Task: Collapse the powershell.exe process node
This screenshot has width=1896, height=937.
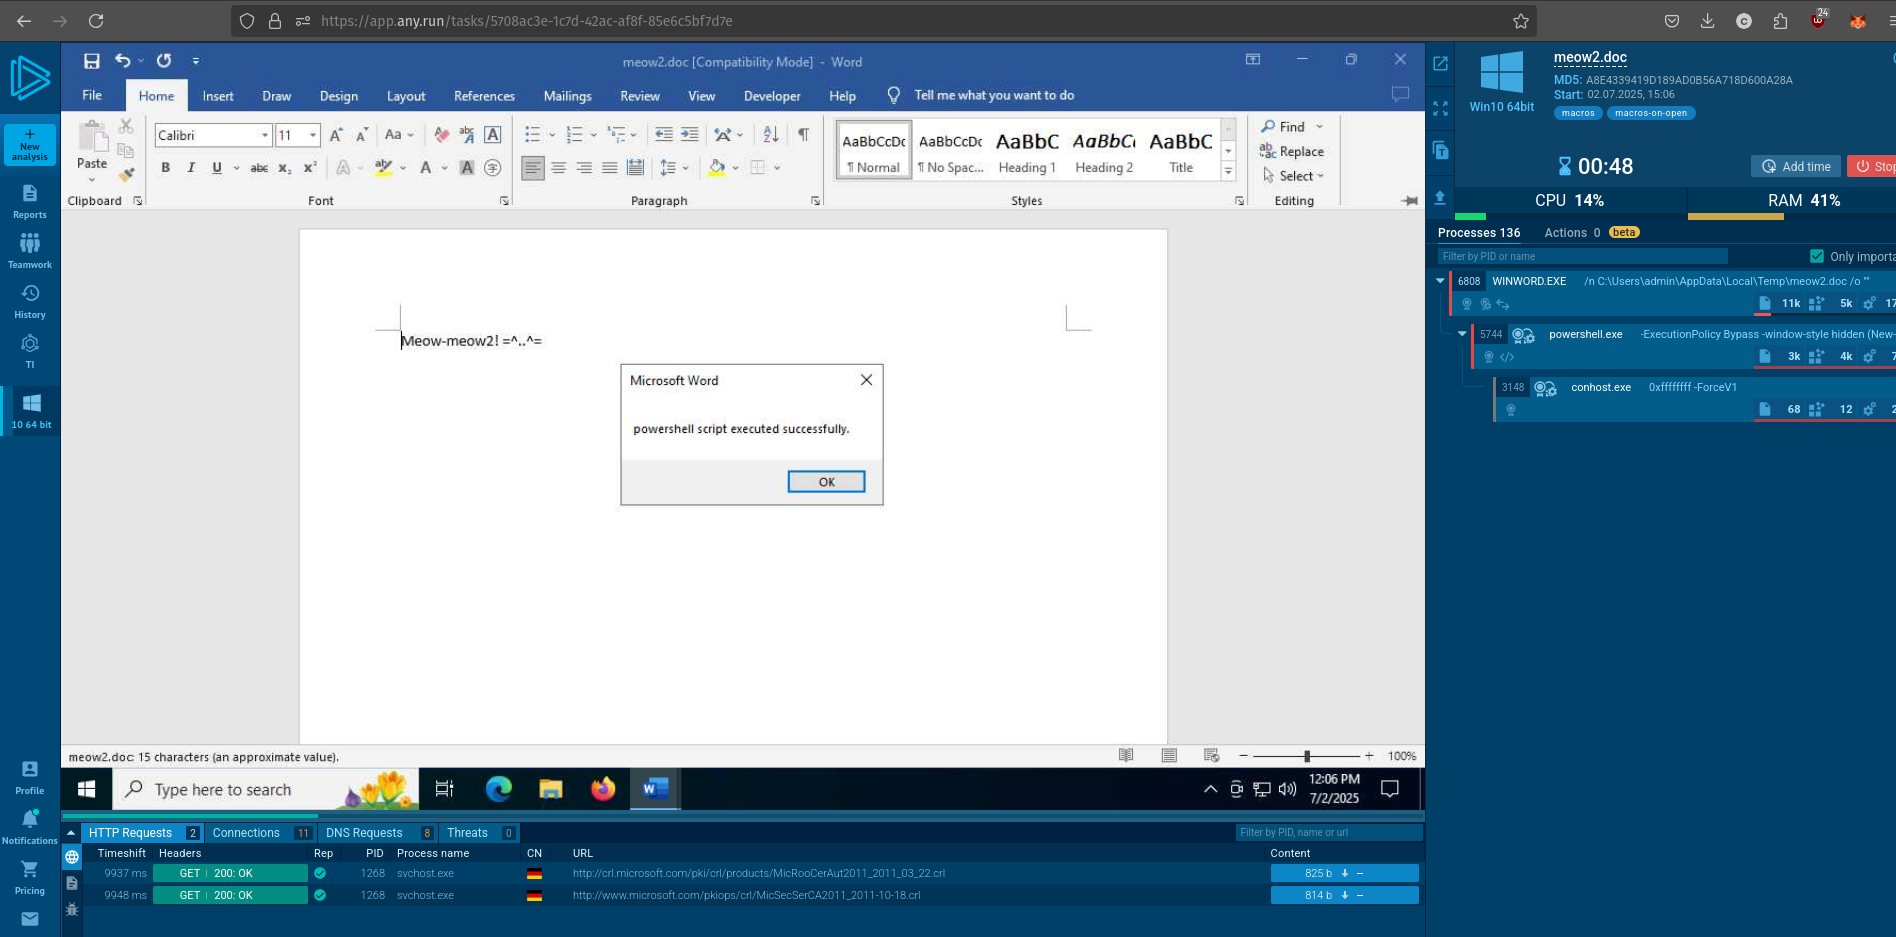Action: [x=1462, y=334]
